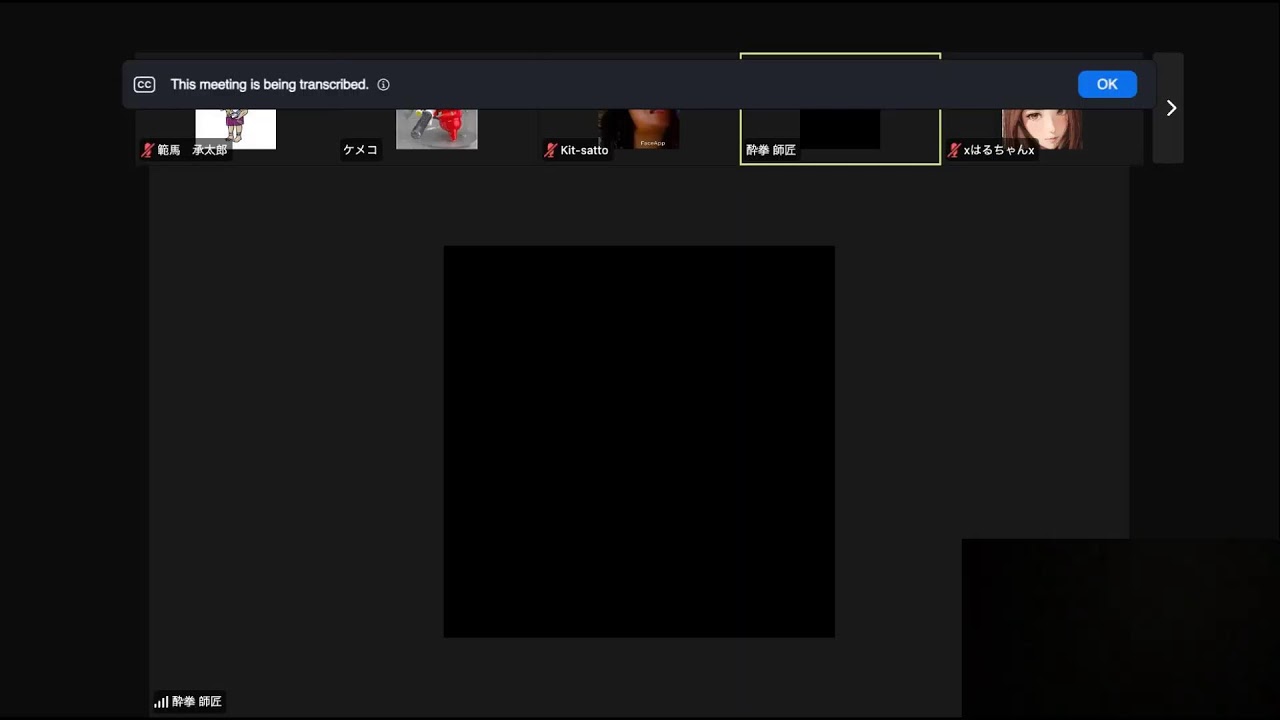Click the muted mic icon for 範馬 承太郎

pos(148,150)
